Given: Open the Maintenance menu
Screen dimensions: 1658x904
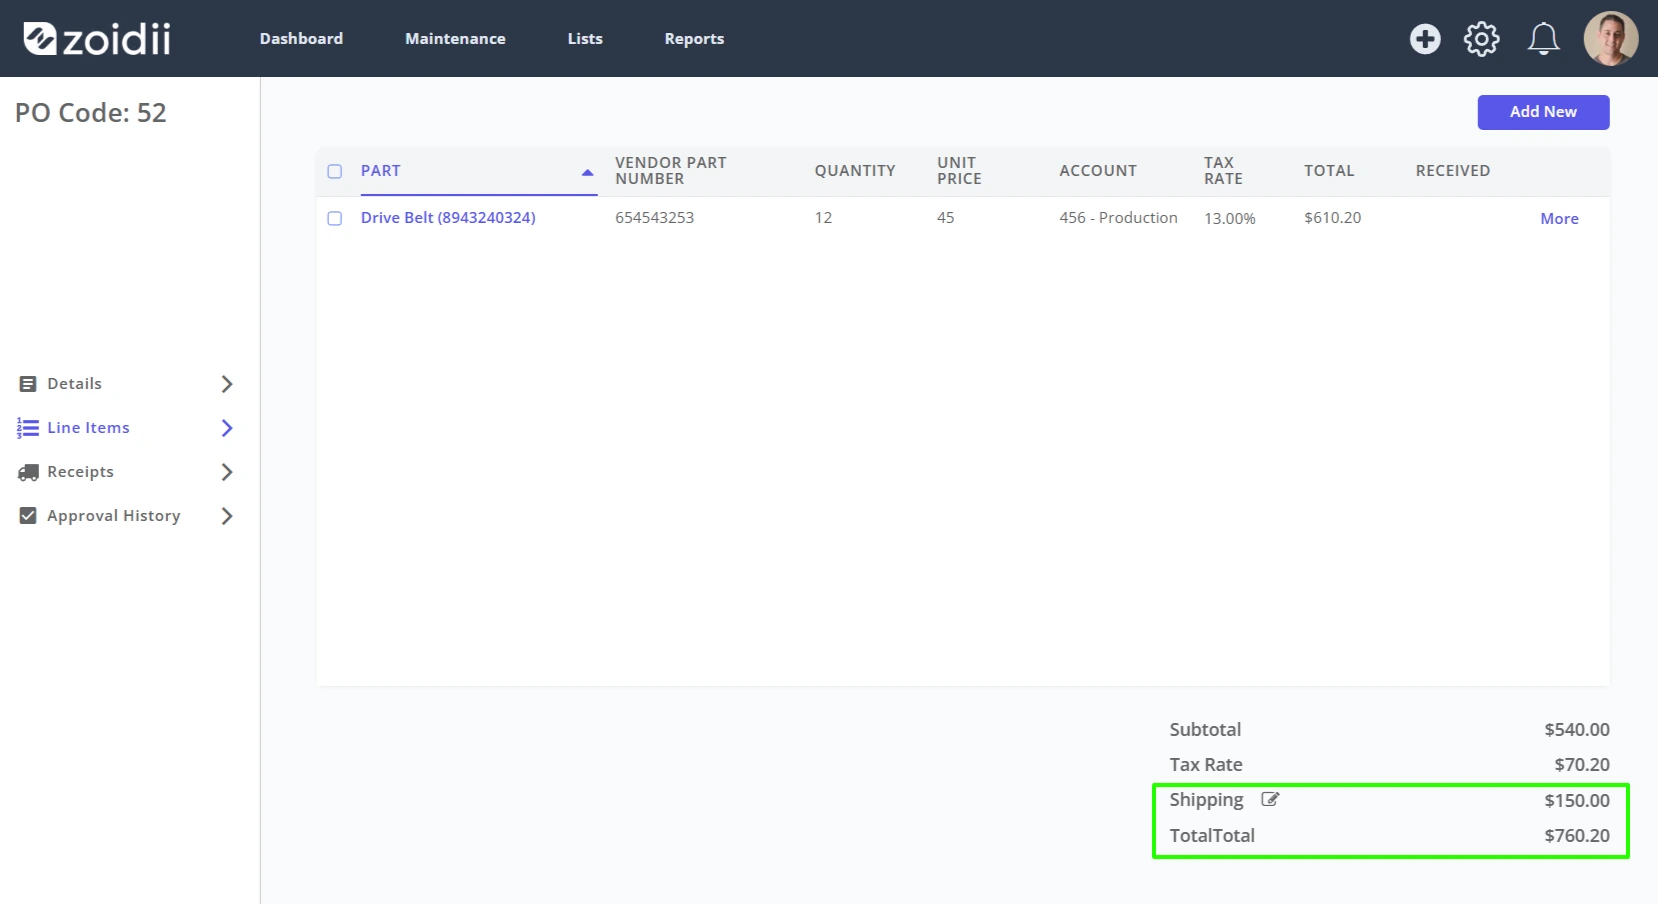Looking at the screenshot, I should click(x=455, y=38).
